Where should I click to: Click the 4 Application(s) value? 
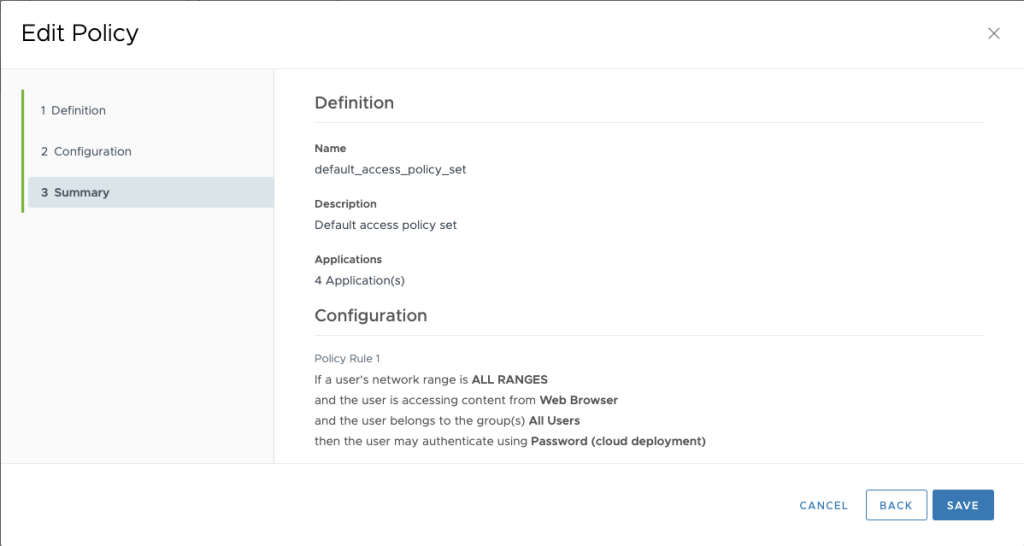point(359,280)
